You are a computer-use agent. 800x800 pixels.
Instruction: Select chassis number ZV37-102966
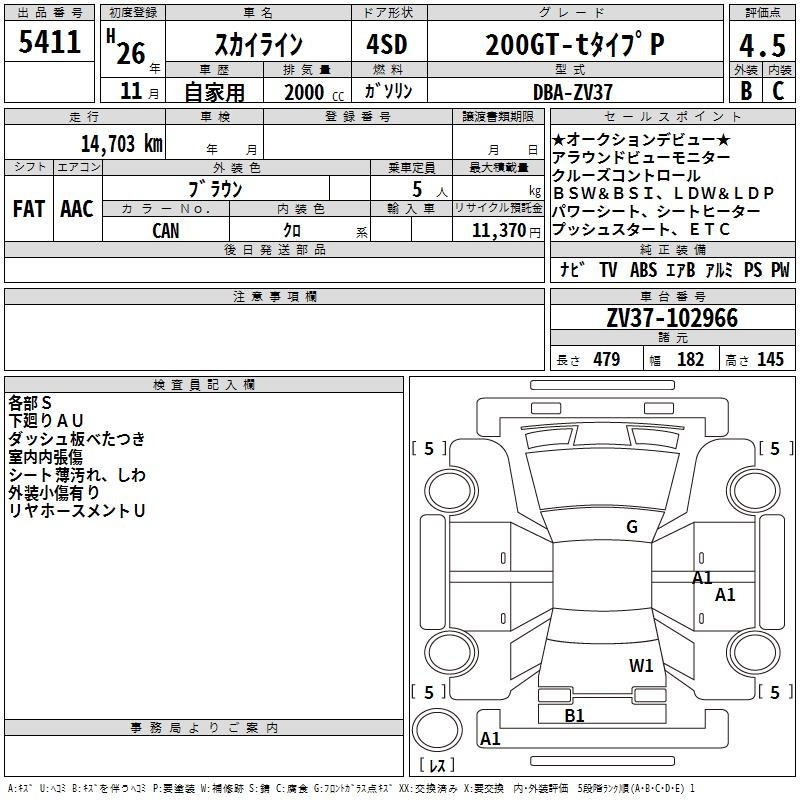(672, 318)
